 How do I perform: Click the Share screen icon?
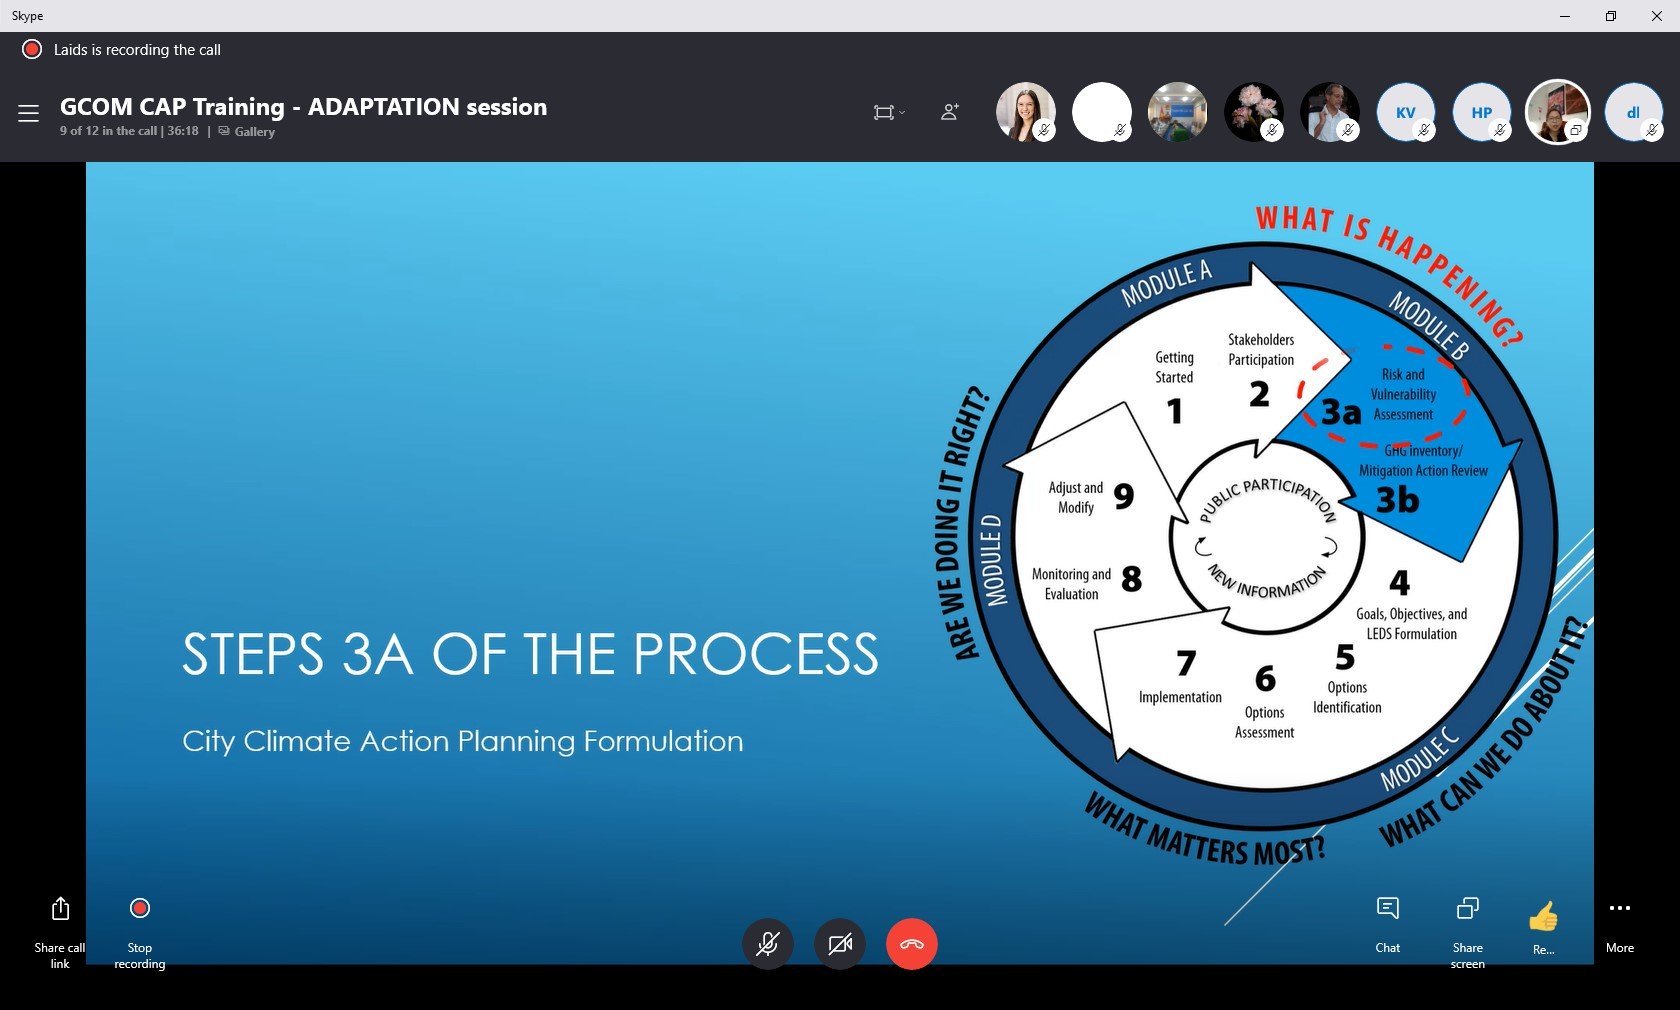[1467, 909]
